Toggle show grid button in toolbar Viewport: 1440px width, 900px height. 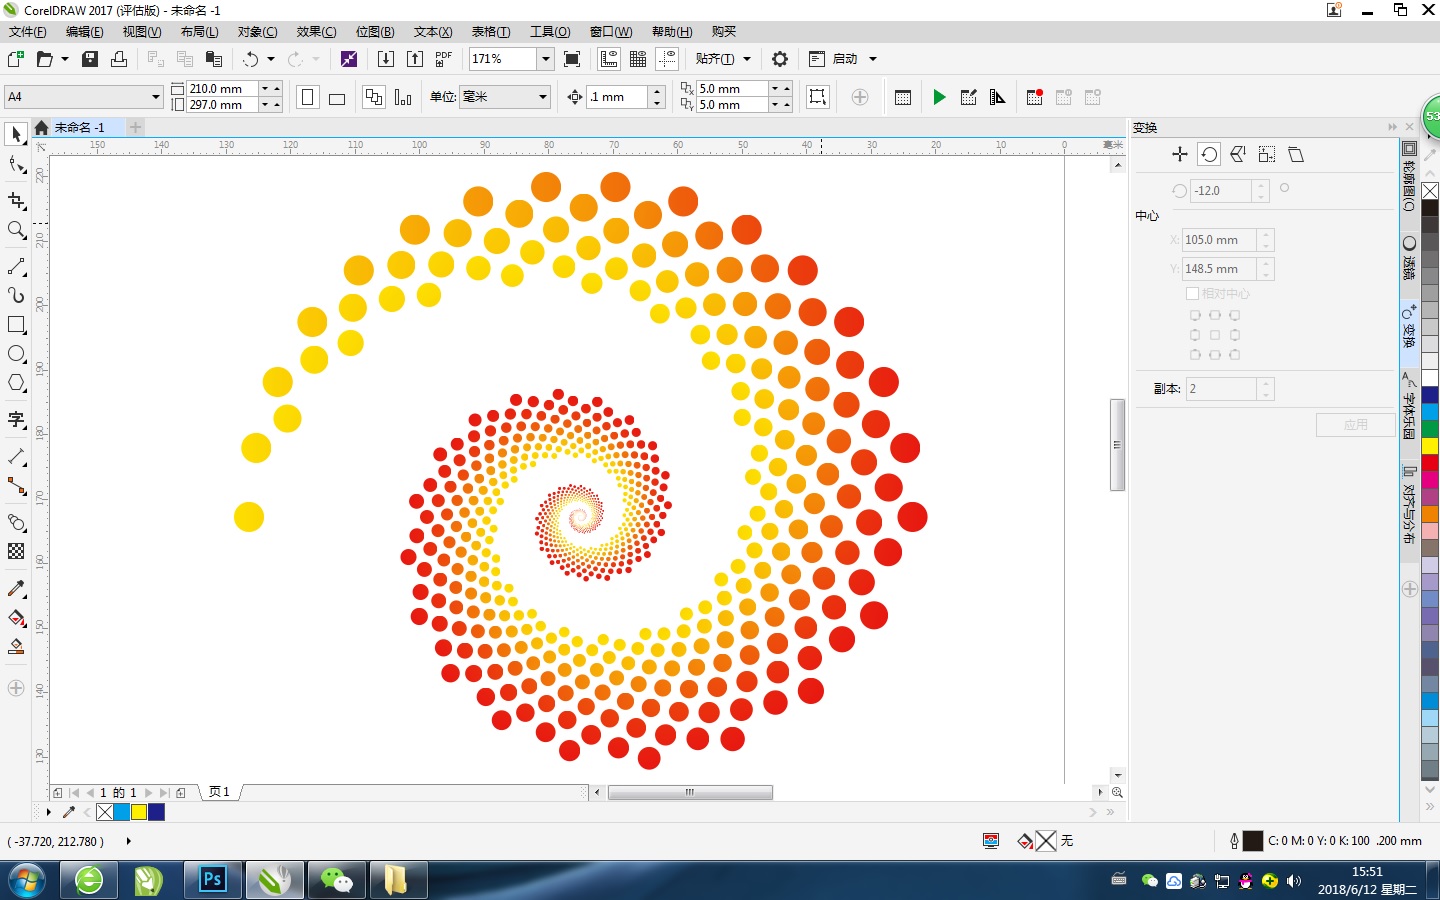(x=638, y=59)
